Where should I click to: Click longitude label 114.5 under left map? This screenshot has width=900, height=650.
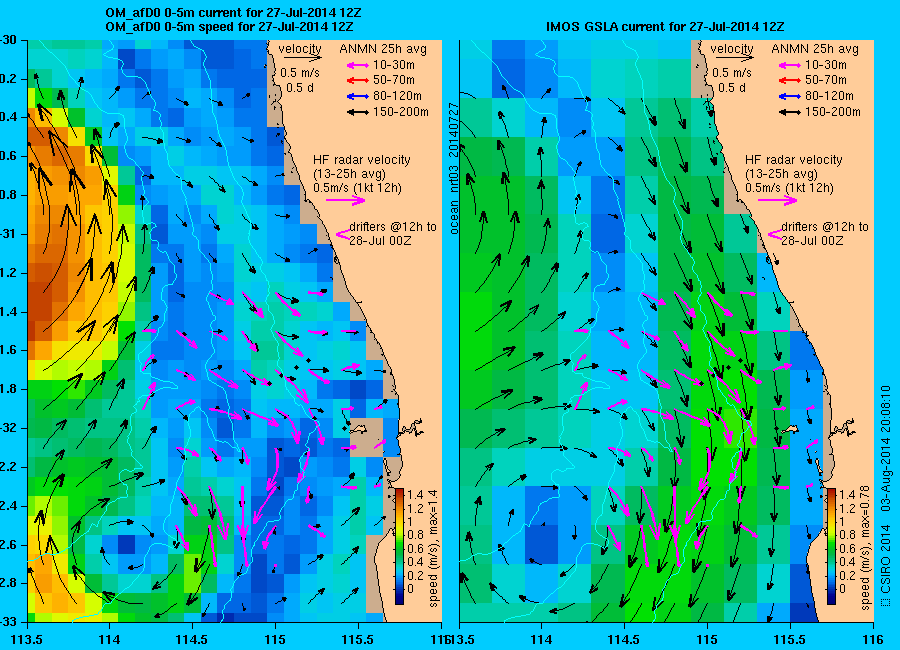(x=192, y=640)
